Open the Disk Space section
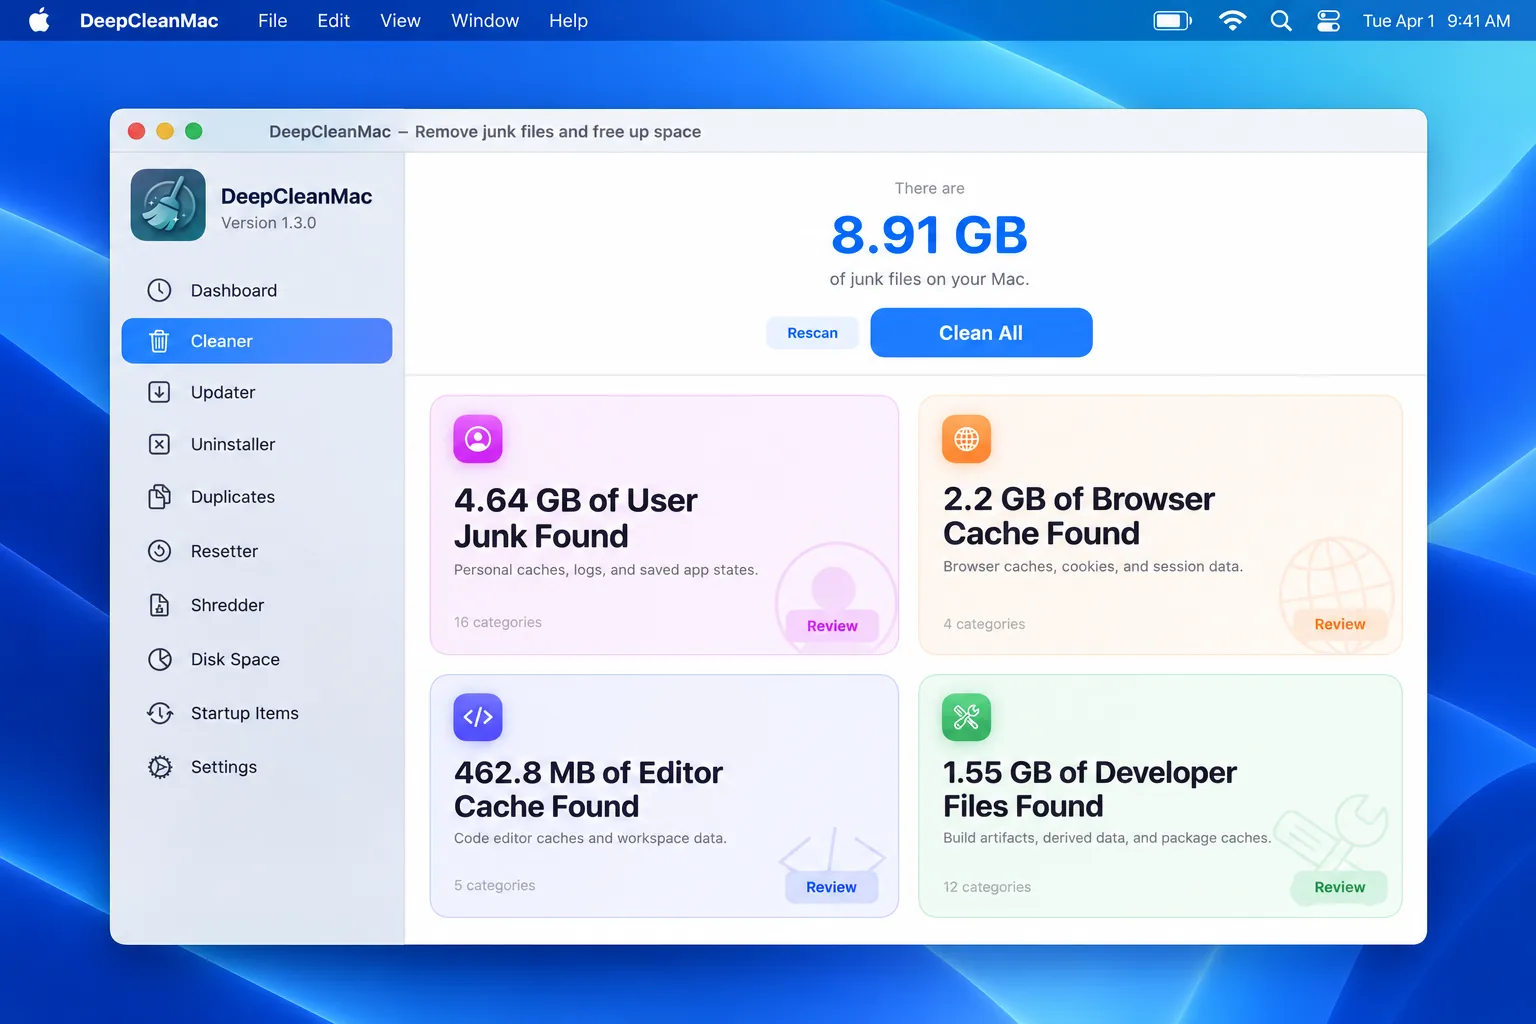 tap(257, 659)
